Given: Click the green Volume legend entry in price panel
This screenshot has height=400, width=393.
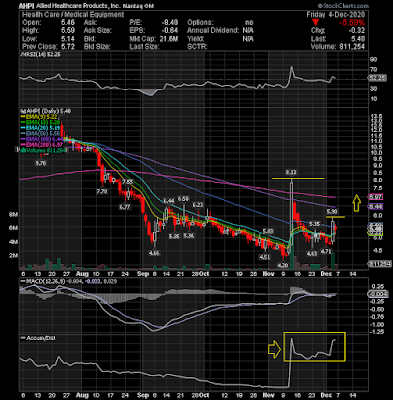Looking at the screenshot, I should (x=44, y=150).
